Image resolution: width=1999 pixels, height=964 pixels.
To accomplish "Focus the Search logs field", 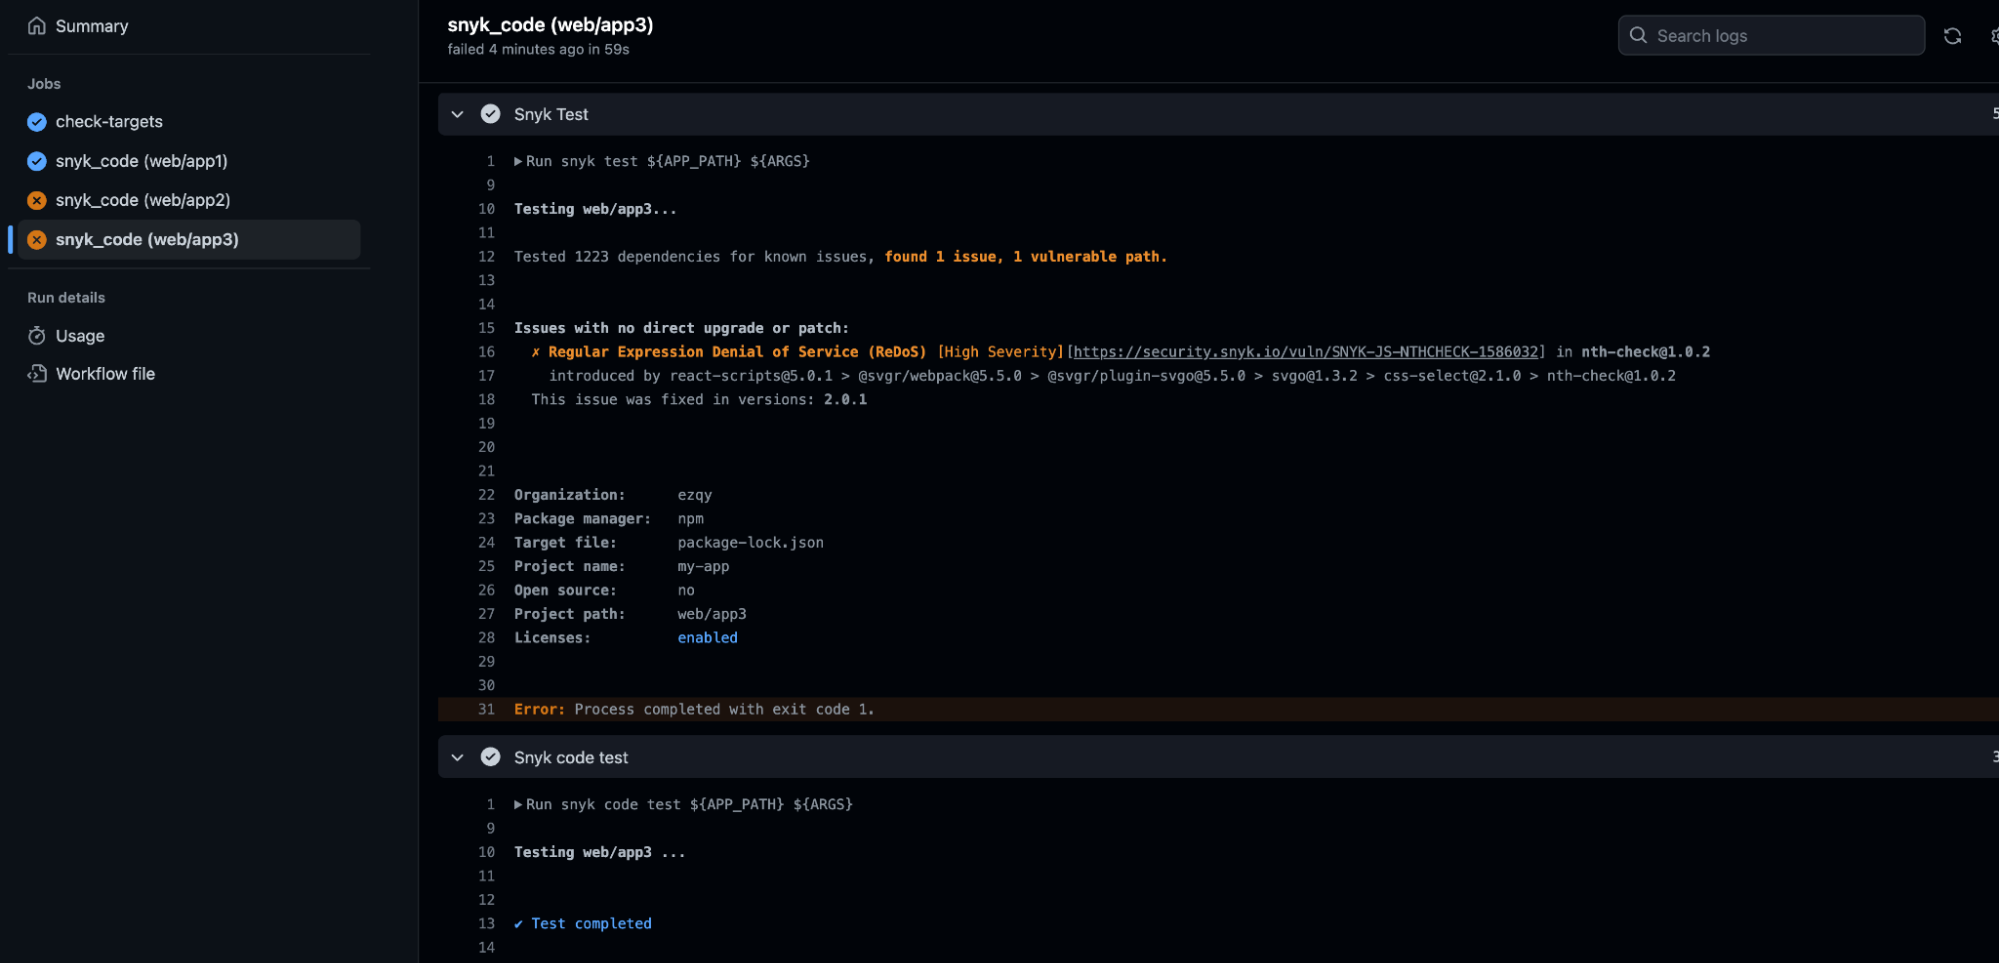I will click(x=1771, y=36).
